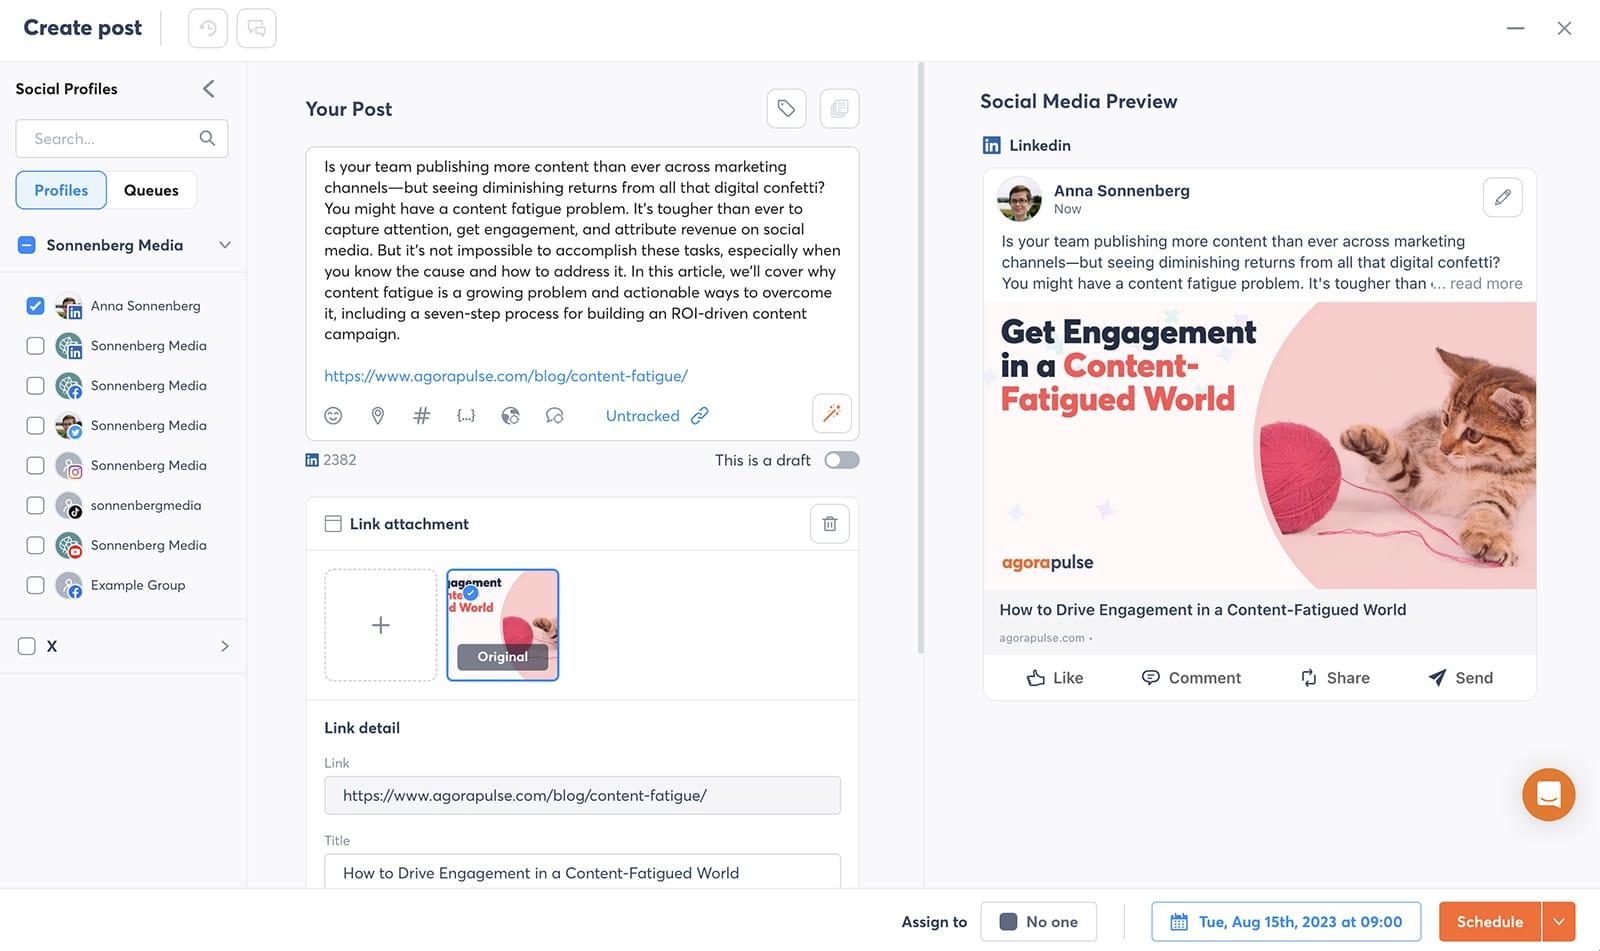Uncheck the Anna Sonnenberg profile checkbox

point(35,306)
